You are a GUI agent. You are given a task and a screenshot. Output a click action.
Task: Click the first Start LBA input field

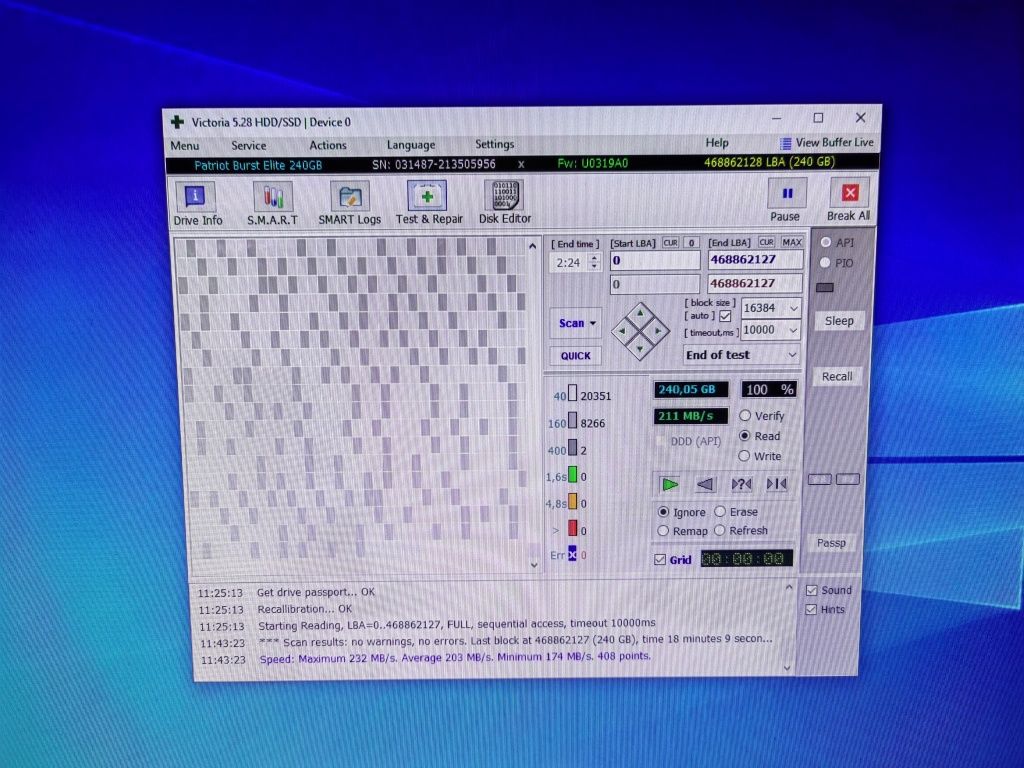tap(655, 261)
